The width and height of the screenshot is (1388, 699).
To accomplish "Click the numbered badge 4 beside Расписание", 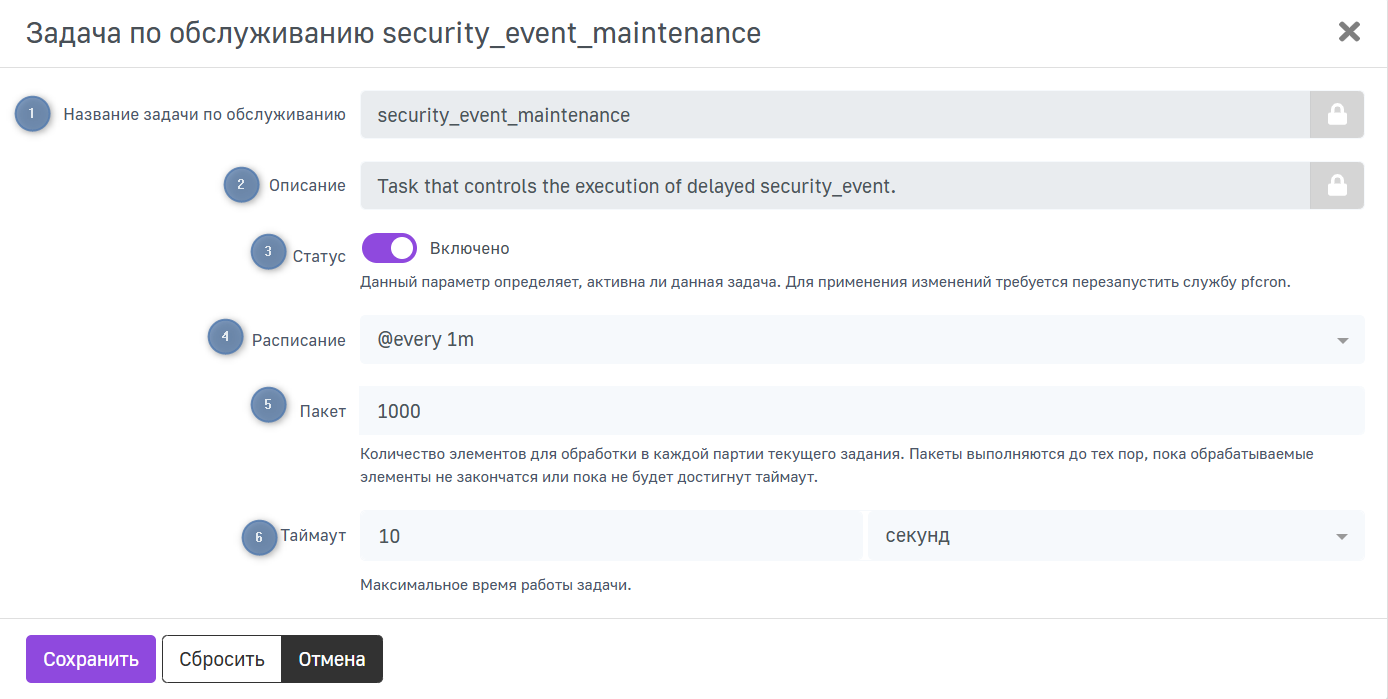I will [225, 337].
